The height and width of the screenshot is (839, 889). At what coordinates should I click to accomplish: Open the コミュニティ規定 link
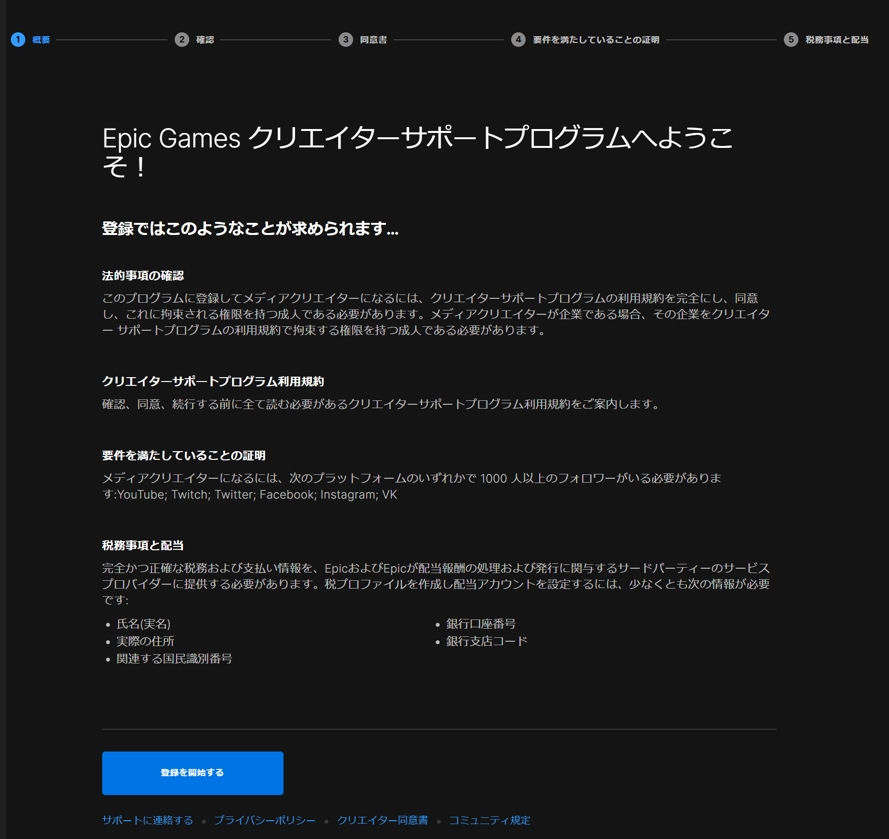click(x=490, y=820)
